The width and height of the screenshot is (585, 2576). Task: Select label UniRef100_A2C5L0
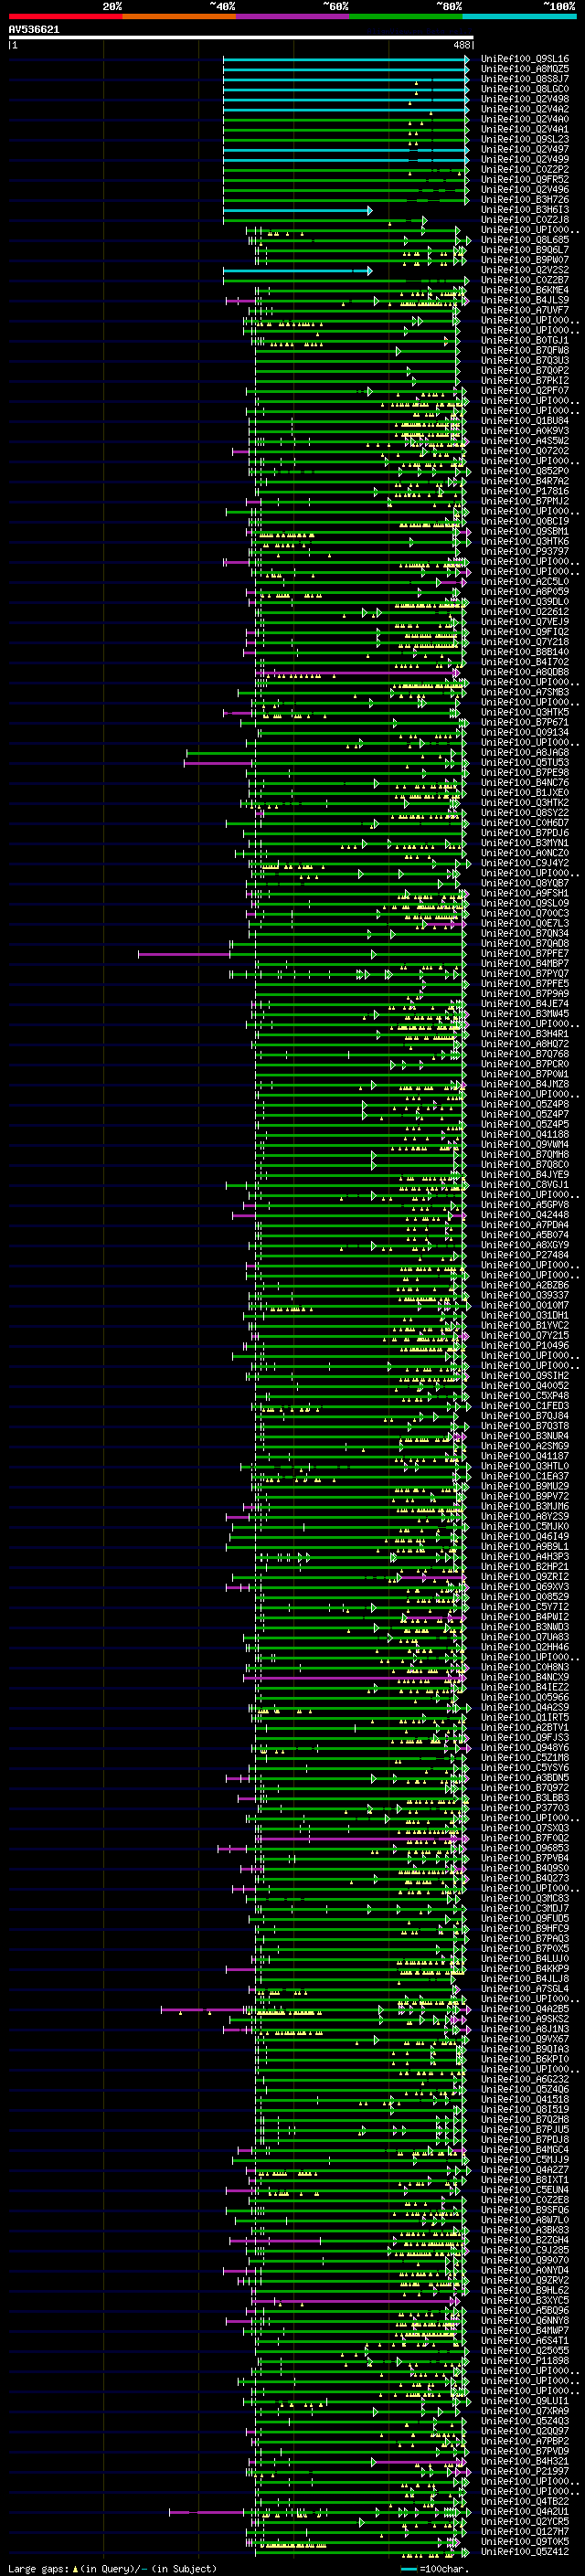click(x=524, y=581)
